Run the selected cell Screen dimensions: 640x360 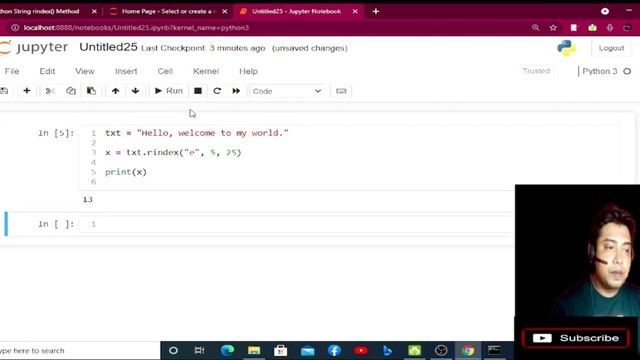(x=169, y=91)
